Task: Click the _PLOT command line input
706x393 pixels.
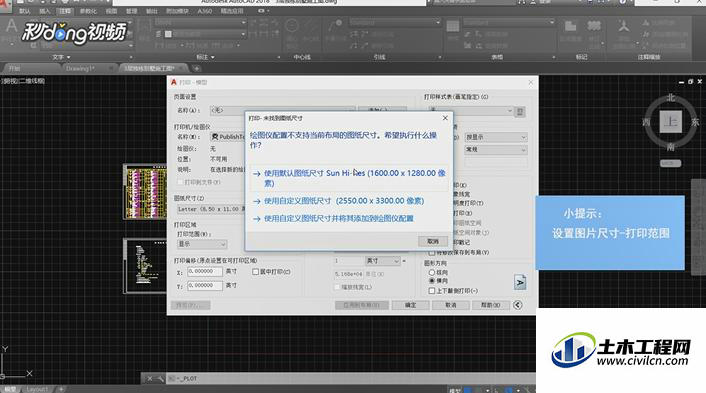Action: point(351,379)
